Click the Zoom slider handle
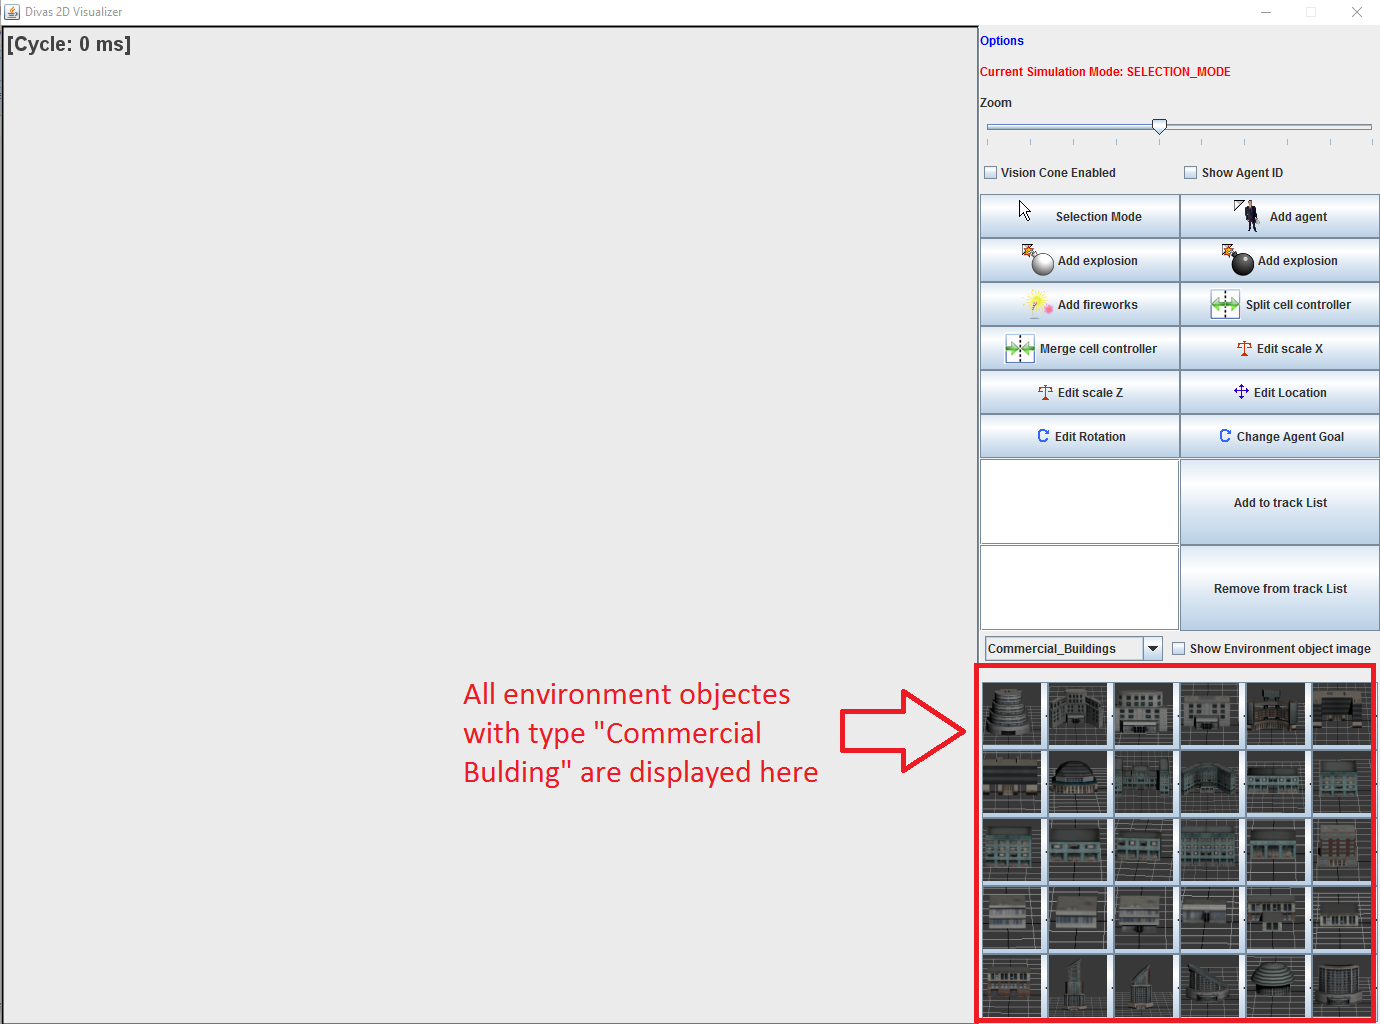The height and width of the screenshot is (1024, 1380). (x=1159, y=126)
